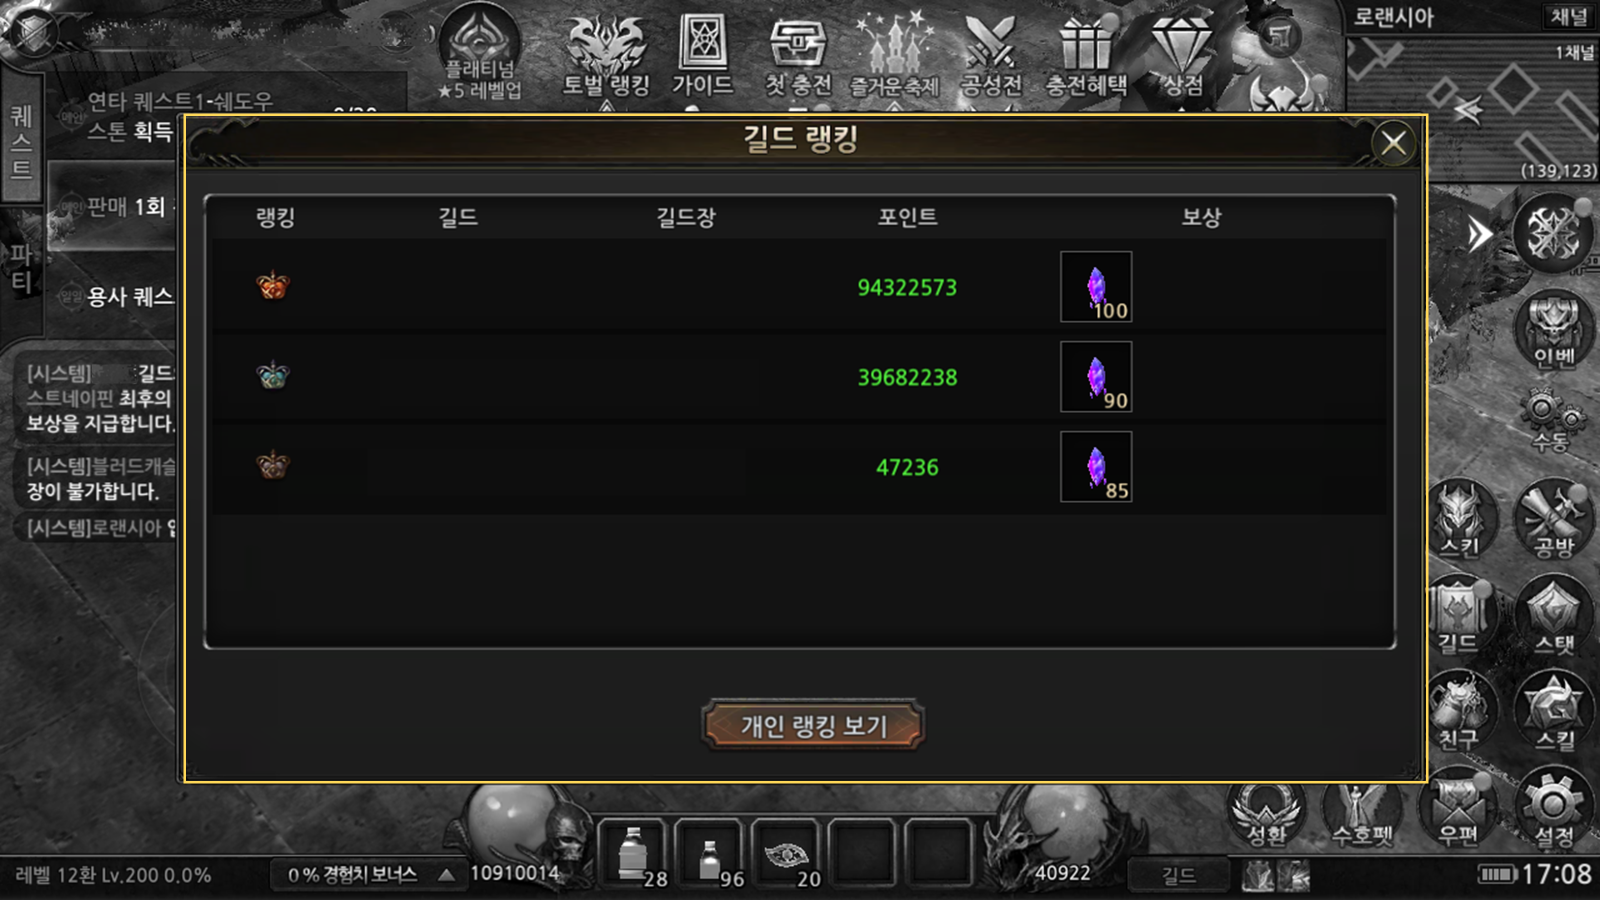Open the 우편 mail icon
Screen dimensions: 1600x900
tap(1458, 808)
